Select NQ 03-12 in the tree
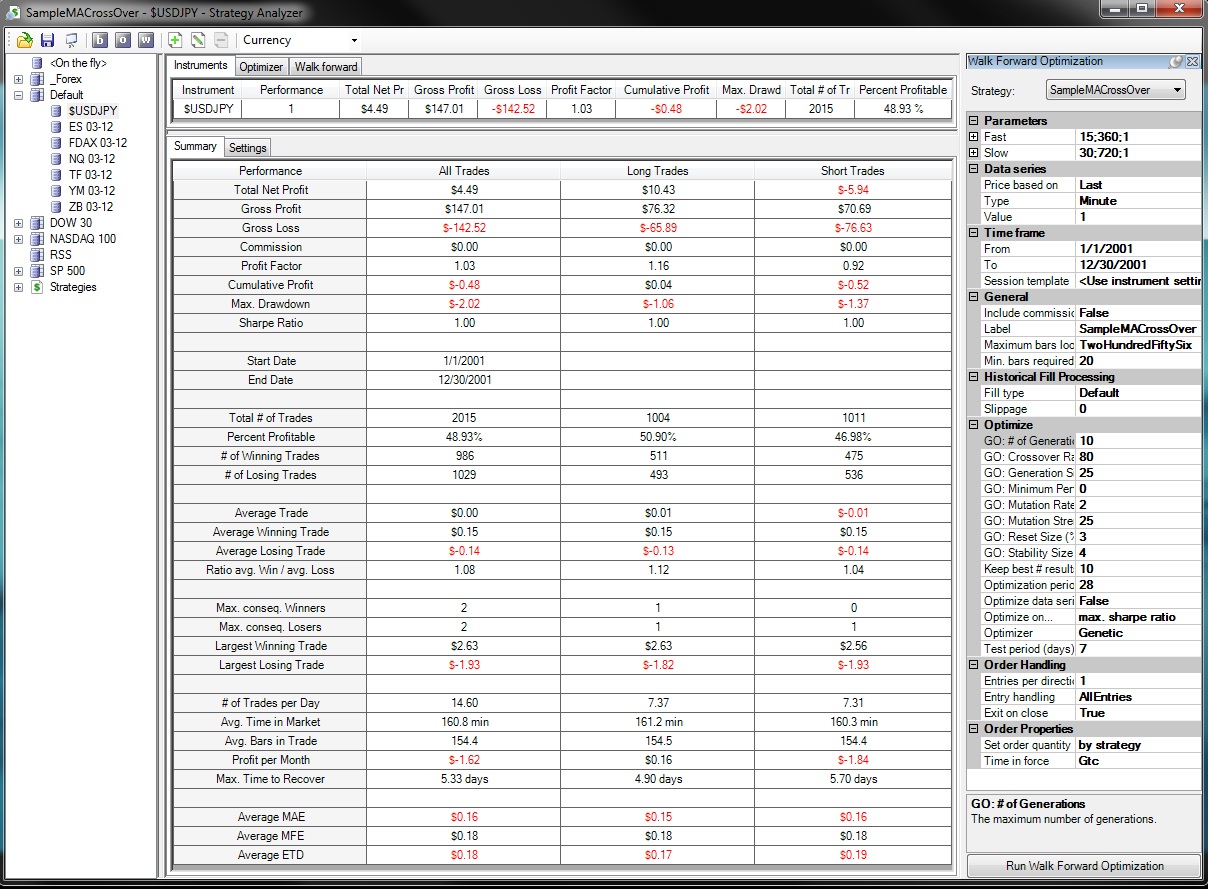 click(92, 159)
